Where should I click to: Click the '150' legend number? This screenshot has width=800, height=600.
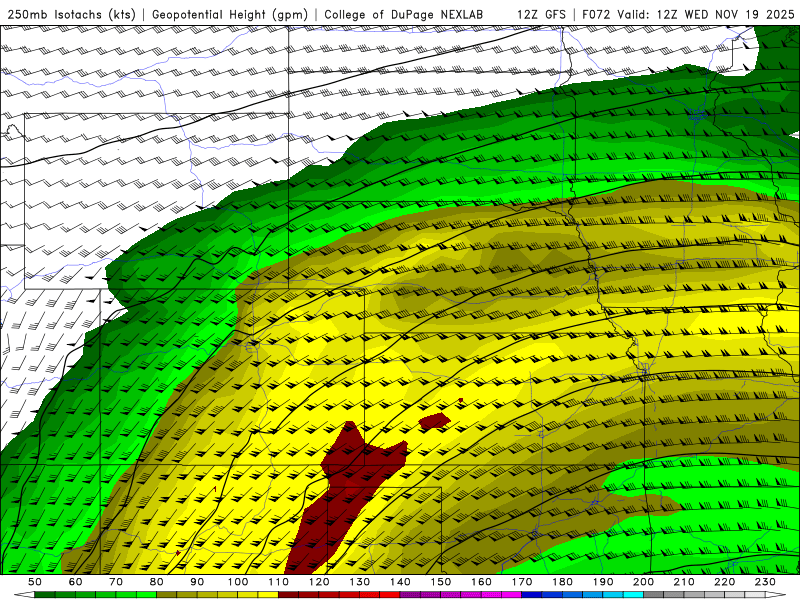pyautogui.click(x=441, y=582)
